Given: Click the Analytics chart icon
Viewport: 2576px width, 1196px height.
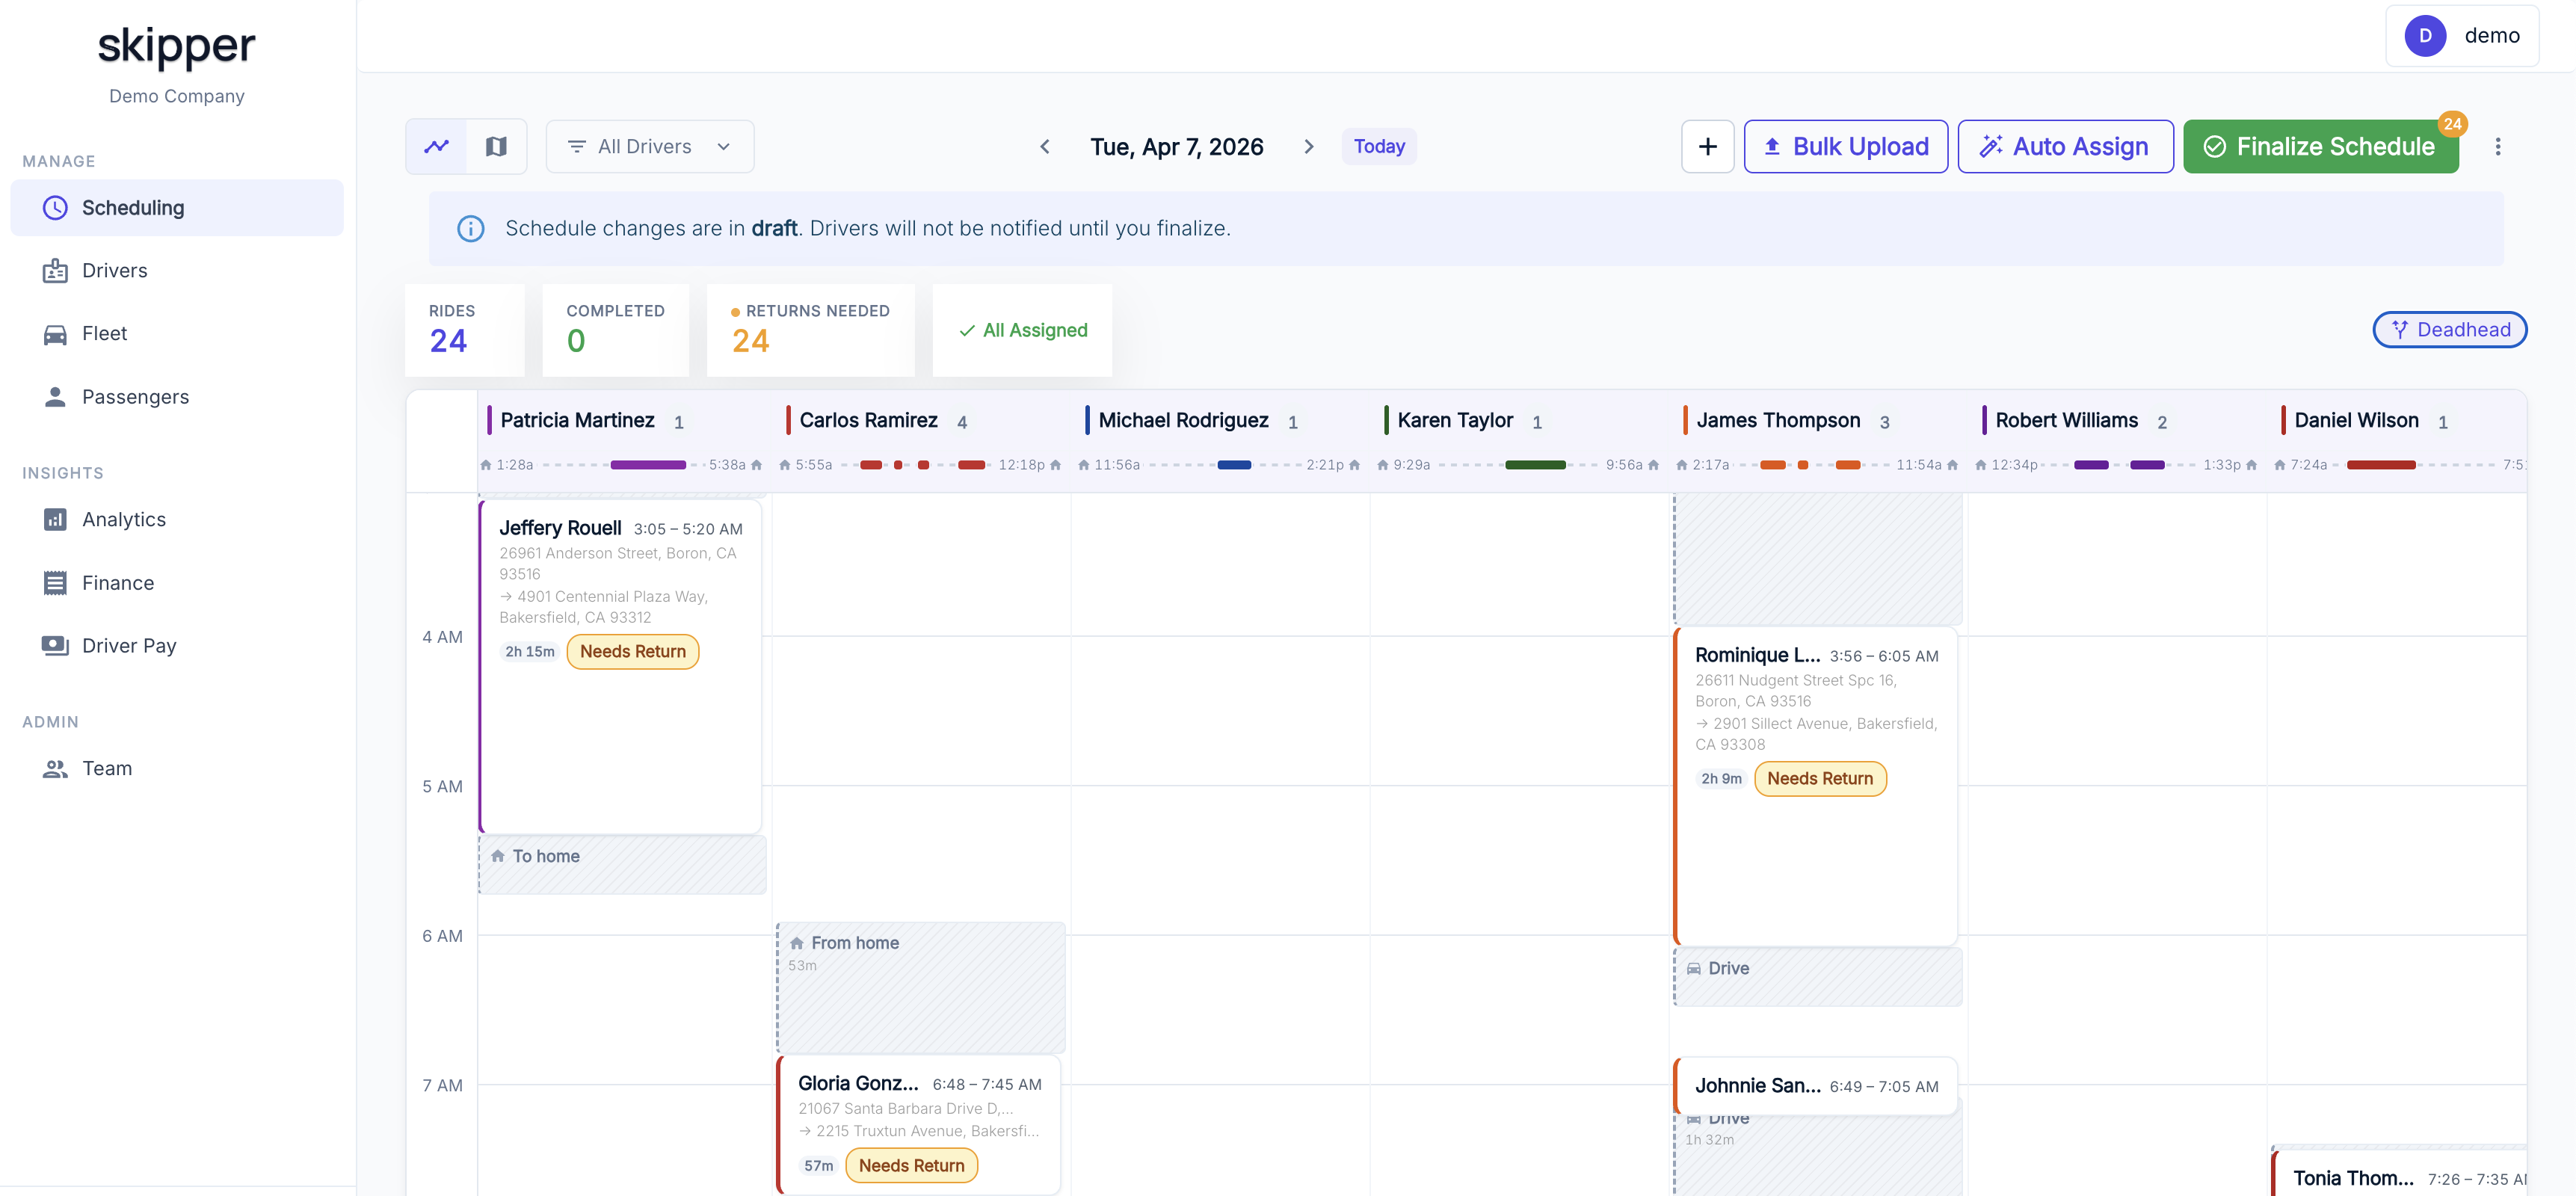Looking at the screenshot, I should point(55,520).
